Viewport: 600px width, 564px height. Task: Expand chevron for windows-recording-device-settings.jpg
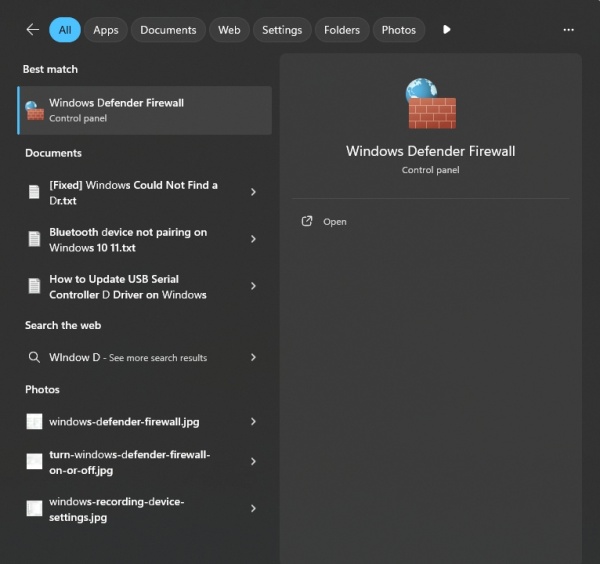[x=253, y=509]
